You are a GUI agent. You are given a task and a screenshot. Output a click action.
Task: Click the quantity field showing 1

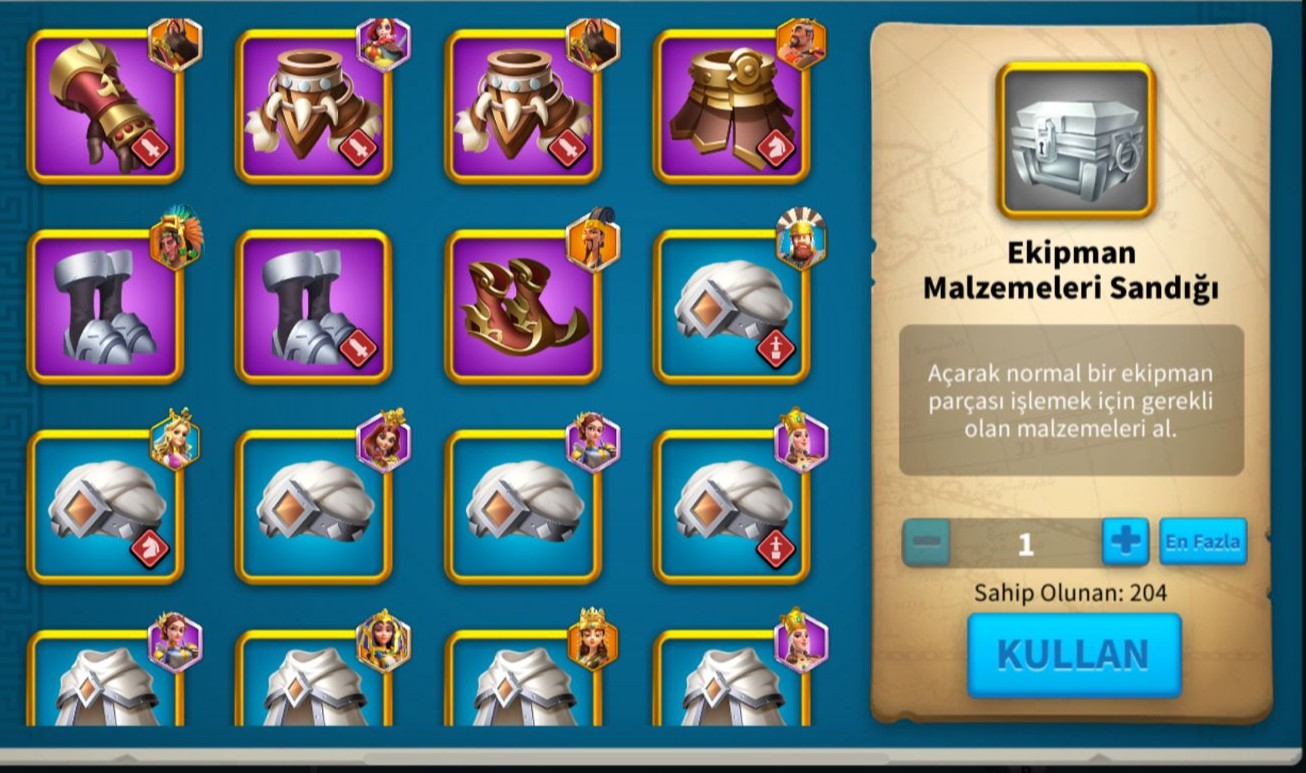click(1026, 543)
